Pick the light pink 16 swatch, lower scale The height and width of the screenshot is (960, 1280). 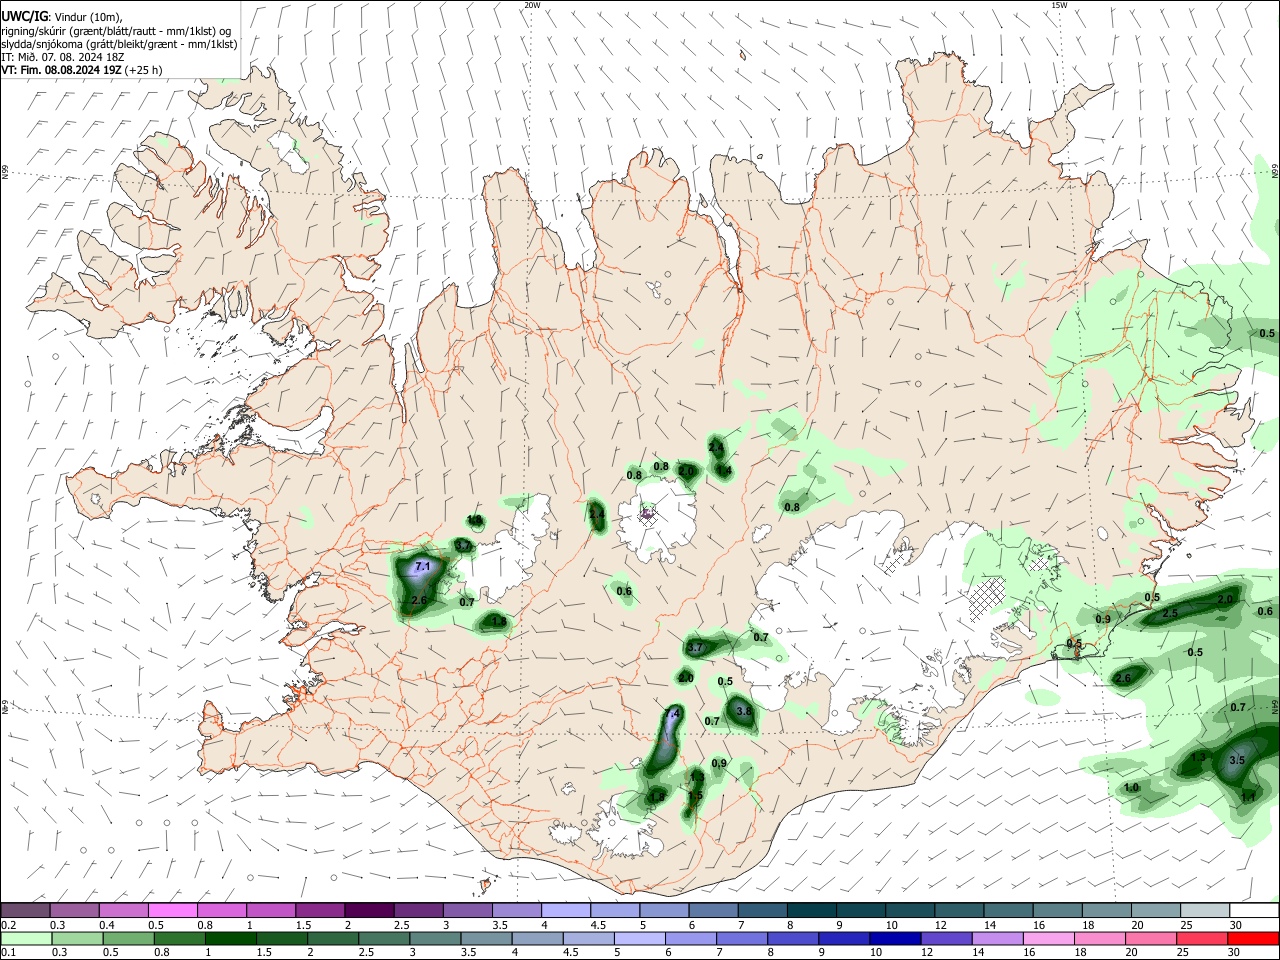click(1047, 938)
